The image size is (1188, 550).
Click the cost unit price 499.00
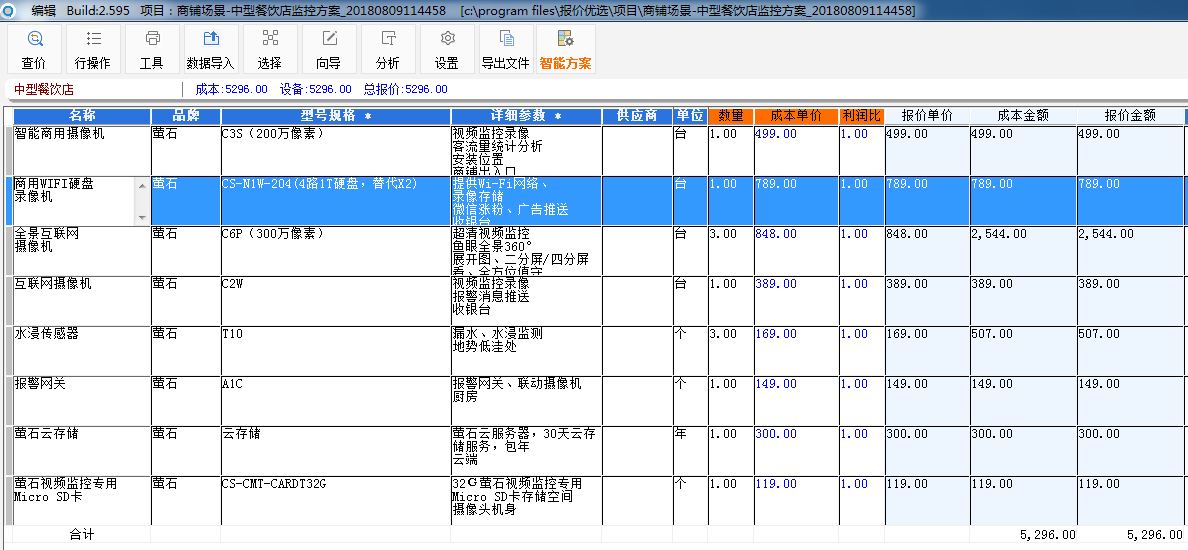(796, 151)
